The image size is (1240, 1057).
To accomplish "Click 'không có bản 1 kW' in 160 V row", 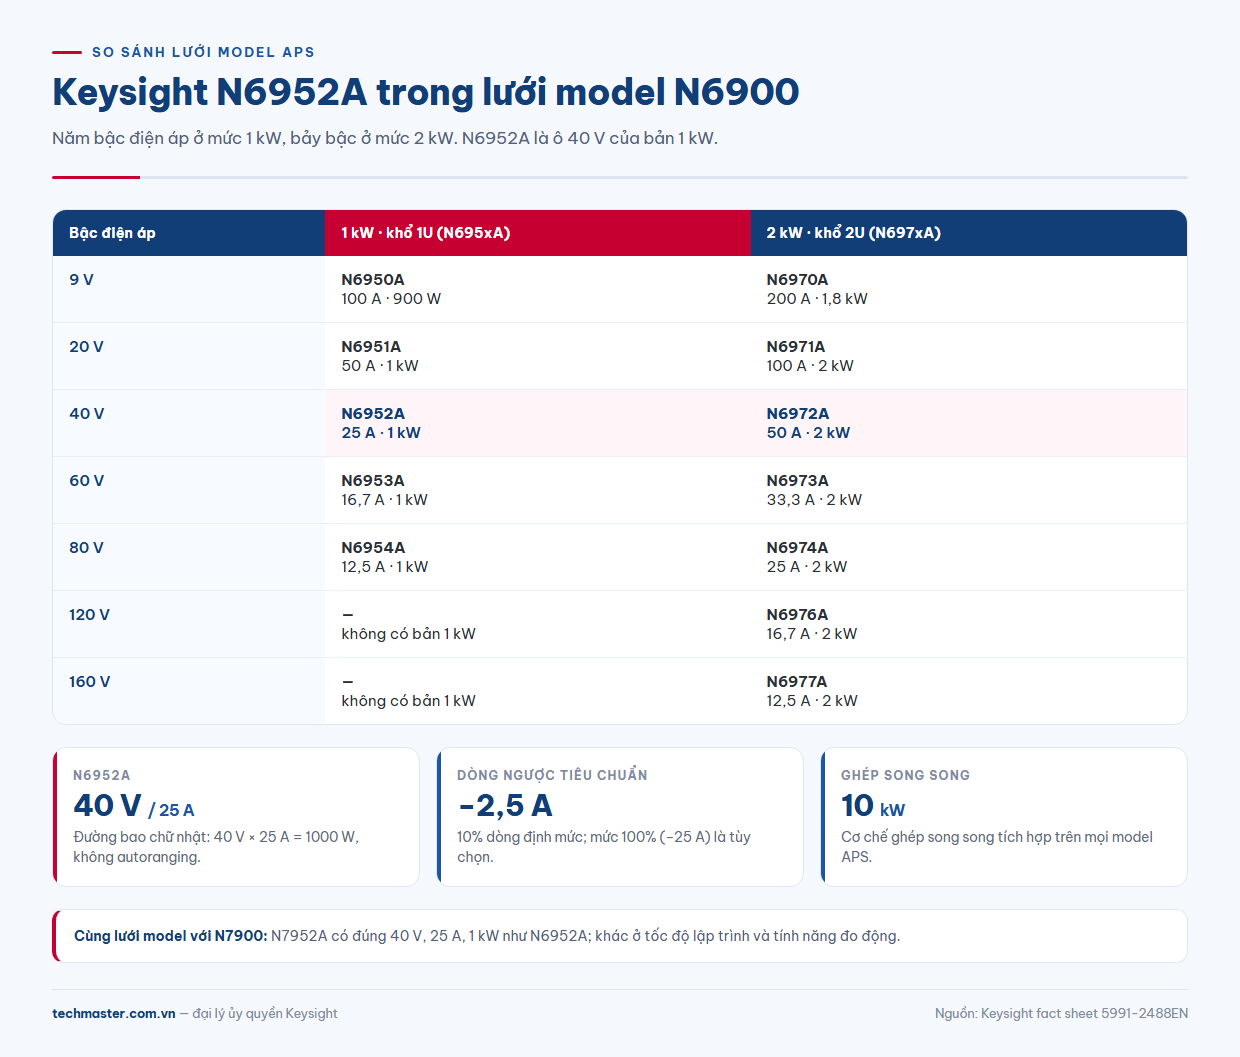I will (x=408, y=701).
